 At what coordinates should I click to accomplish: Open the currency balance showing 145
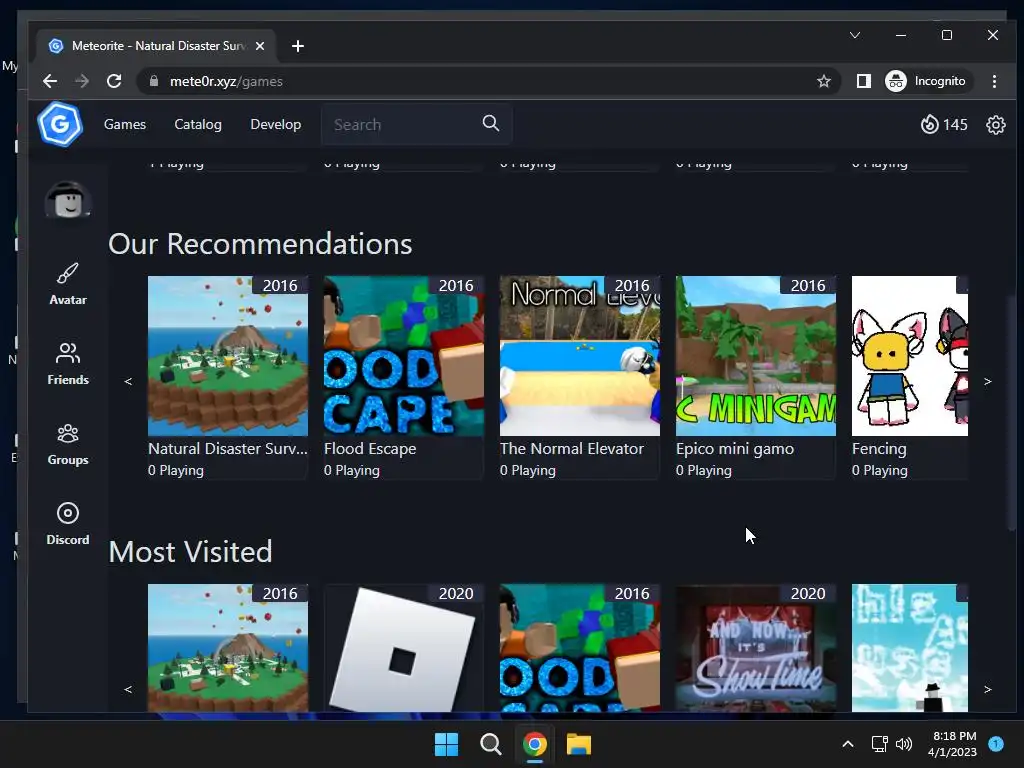[944, 125]
